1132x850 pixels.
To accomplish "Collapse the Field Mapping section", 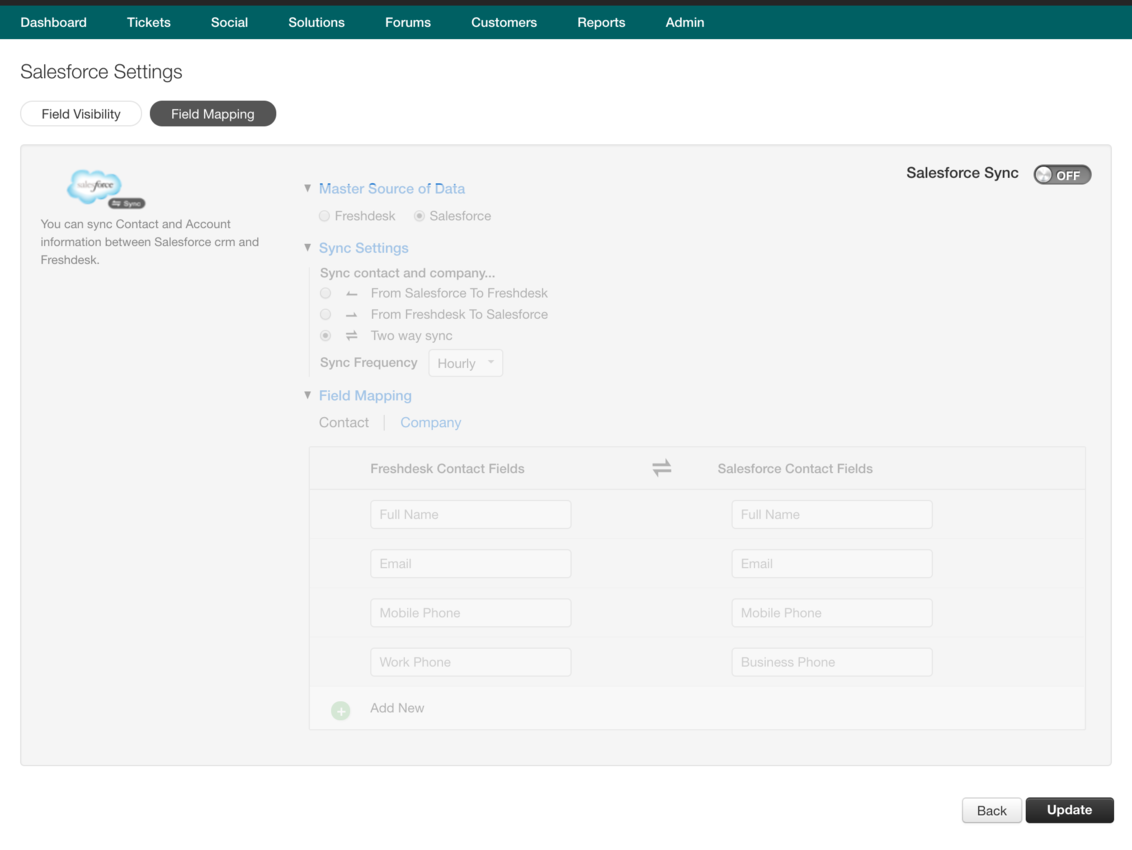I will tap(308, 395).
